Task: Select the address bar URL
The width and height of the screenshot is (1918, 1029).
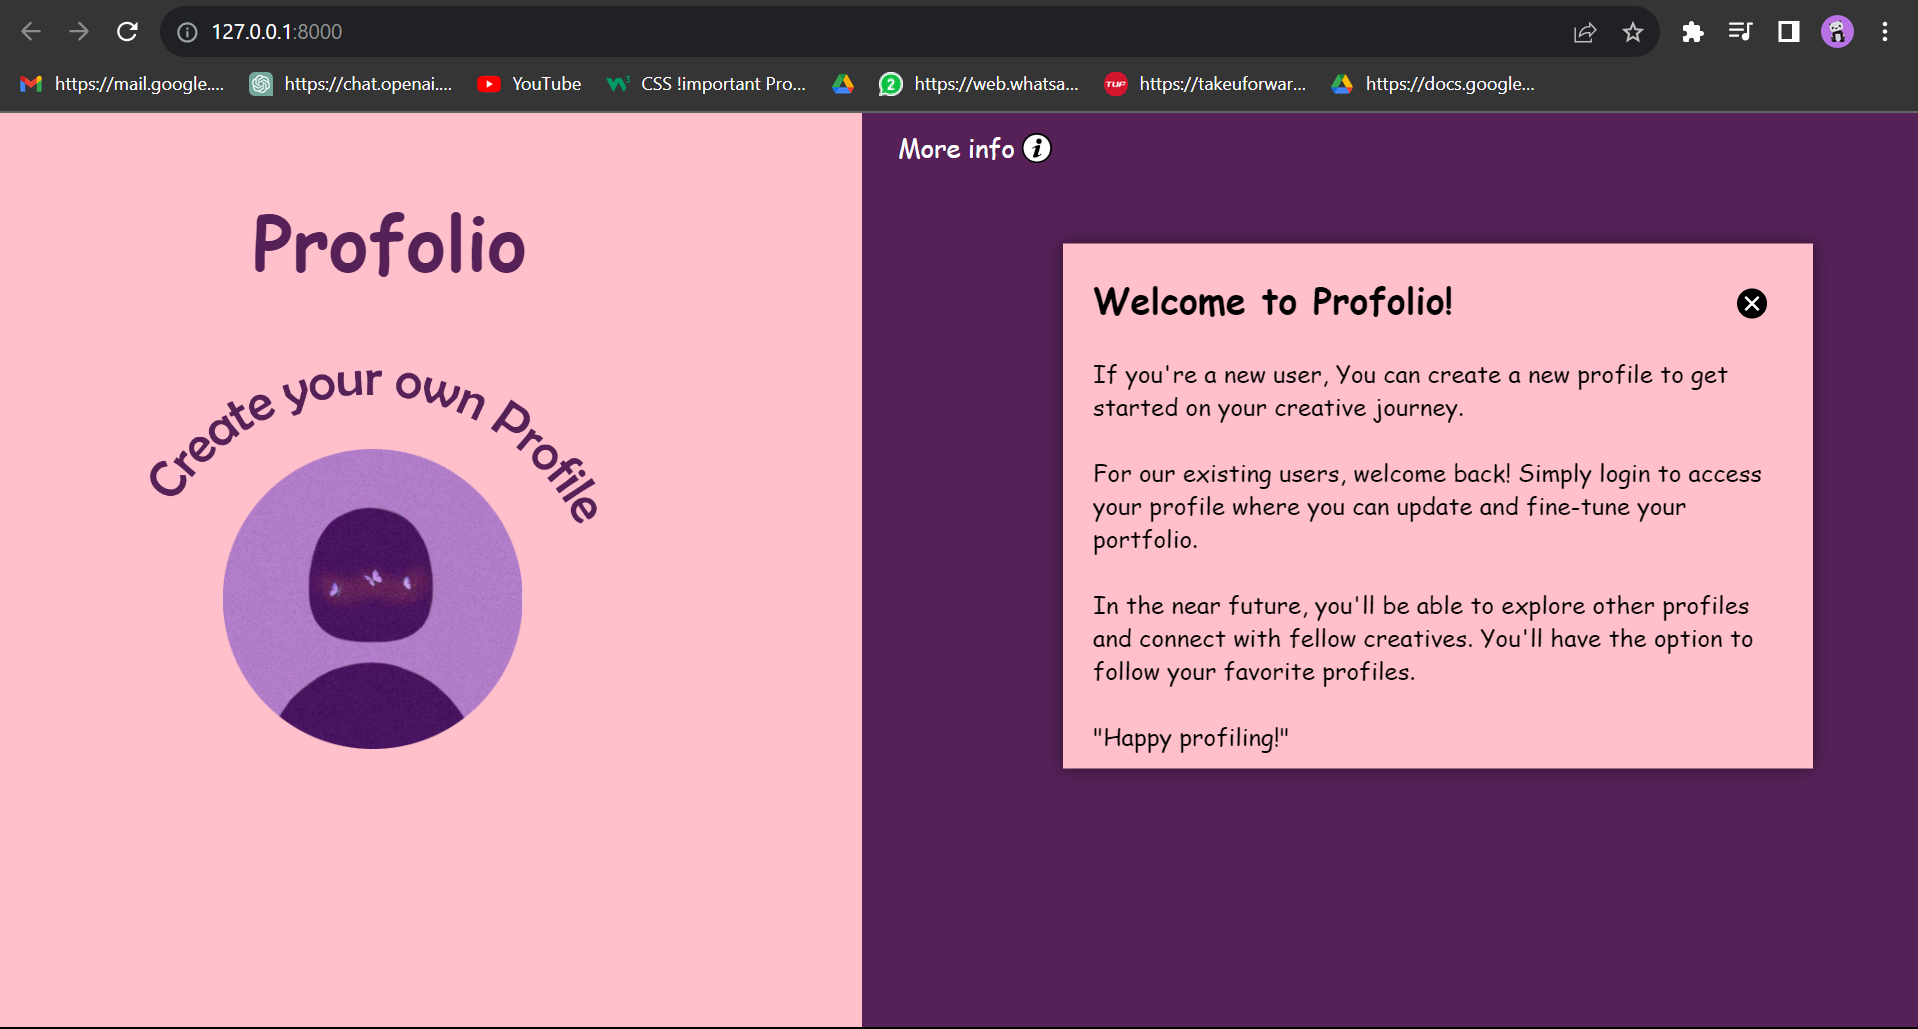Action: tap(277, 31)
